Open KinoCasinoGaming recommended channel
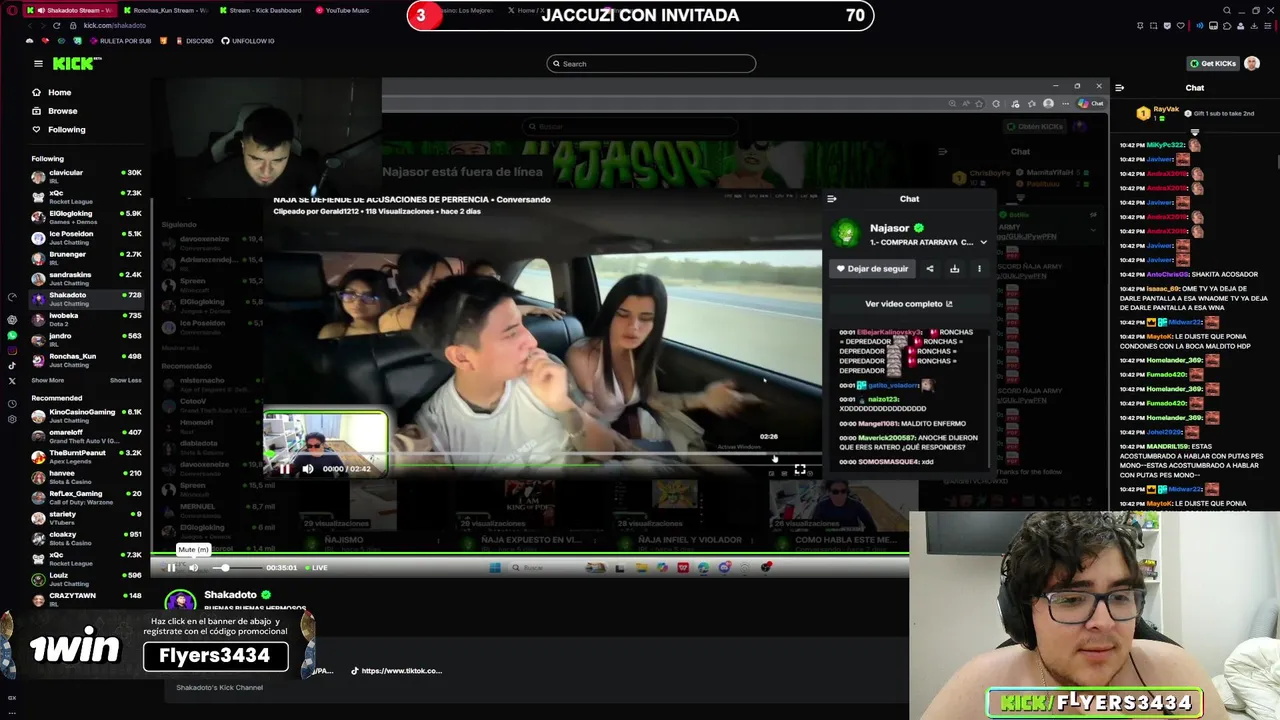Image resolution: width=1280 pixels, height=720 pixels. point(86,415)
